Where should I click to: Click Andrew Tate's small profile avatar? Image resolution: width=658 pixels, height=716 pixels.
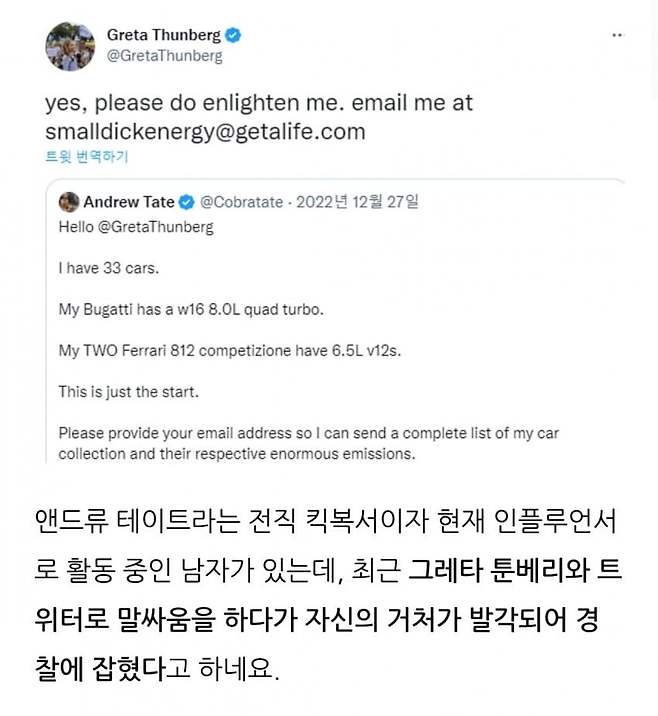tap(69, 202)
